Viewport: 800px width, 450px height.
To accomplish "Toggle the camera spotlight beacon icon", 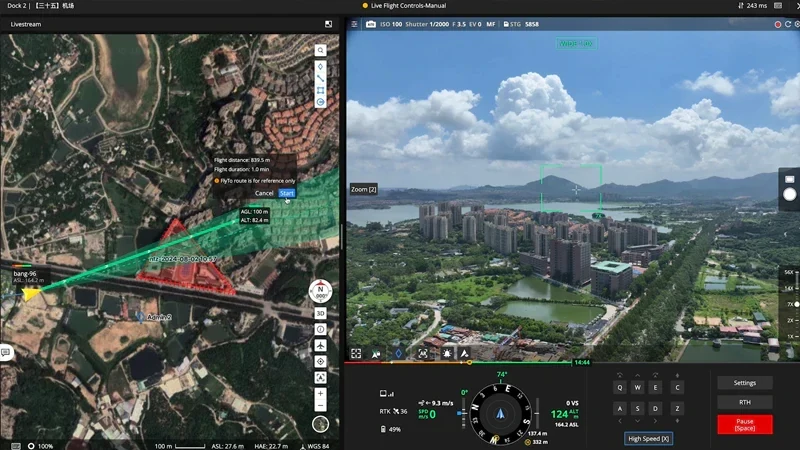I will 447,353.
